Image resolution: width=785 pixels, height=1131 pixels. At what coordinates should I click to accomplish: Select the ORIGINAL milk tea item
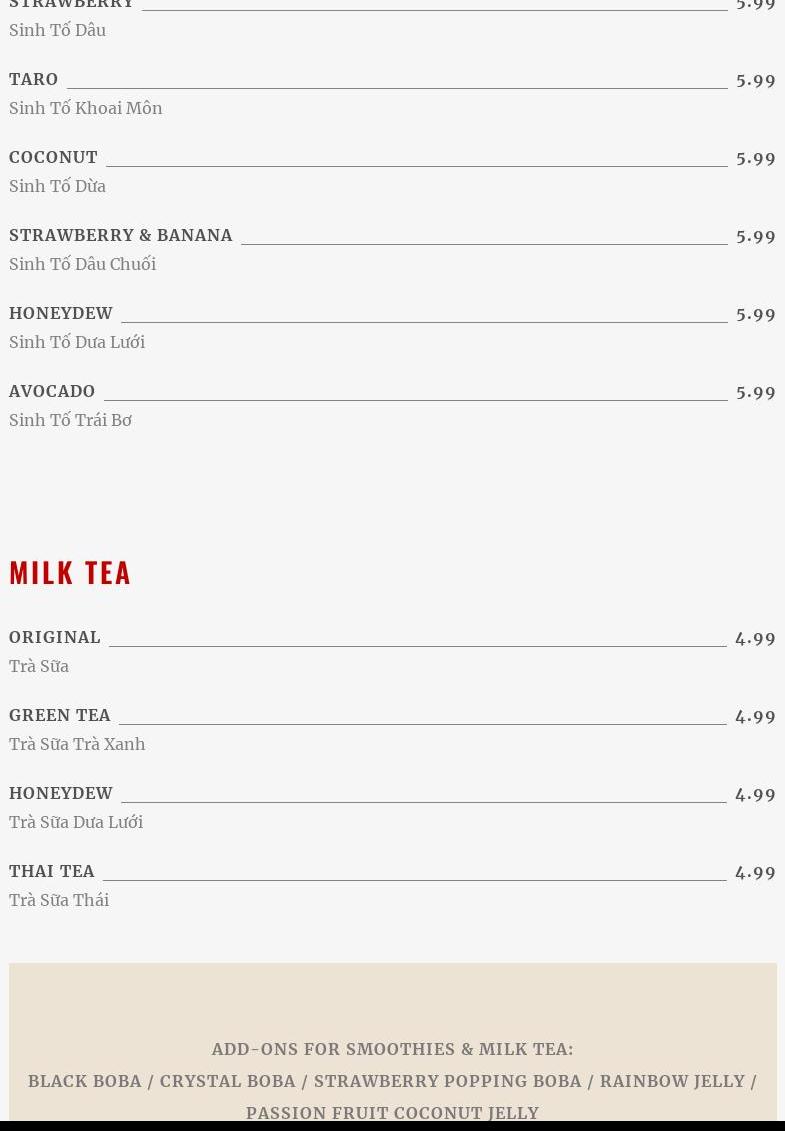(55, 637)
